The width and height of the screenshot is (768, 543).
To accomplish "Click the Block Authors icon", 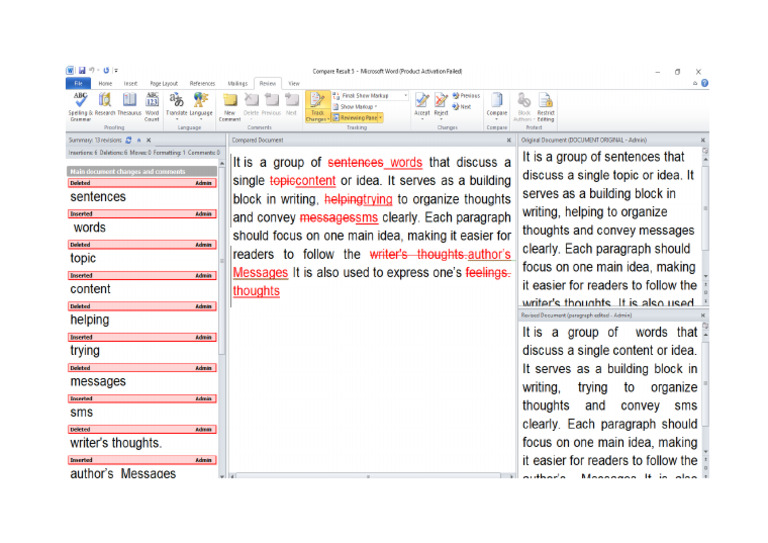I will [x=524, y=106].
